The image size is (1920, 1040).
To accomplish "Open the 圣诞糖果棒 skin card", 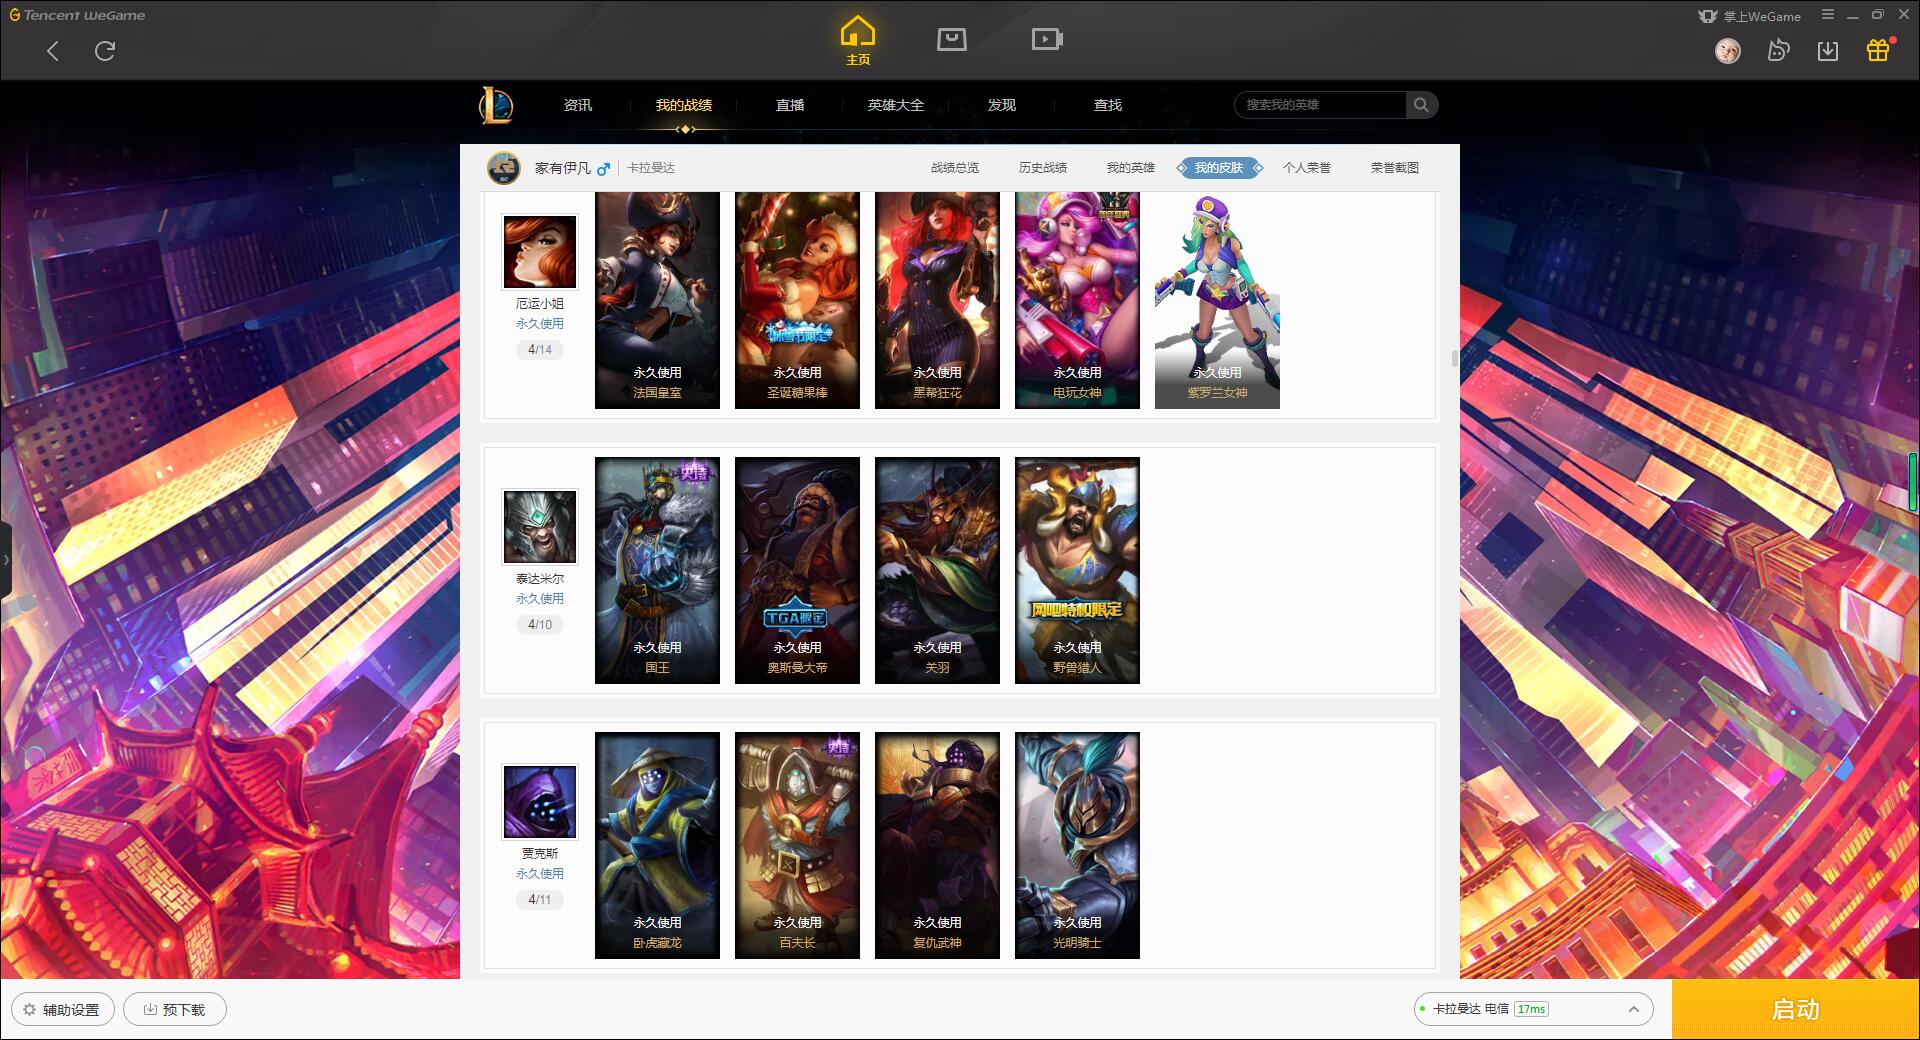I will [797, 300].
